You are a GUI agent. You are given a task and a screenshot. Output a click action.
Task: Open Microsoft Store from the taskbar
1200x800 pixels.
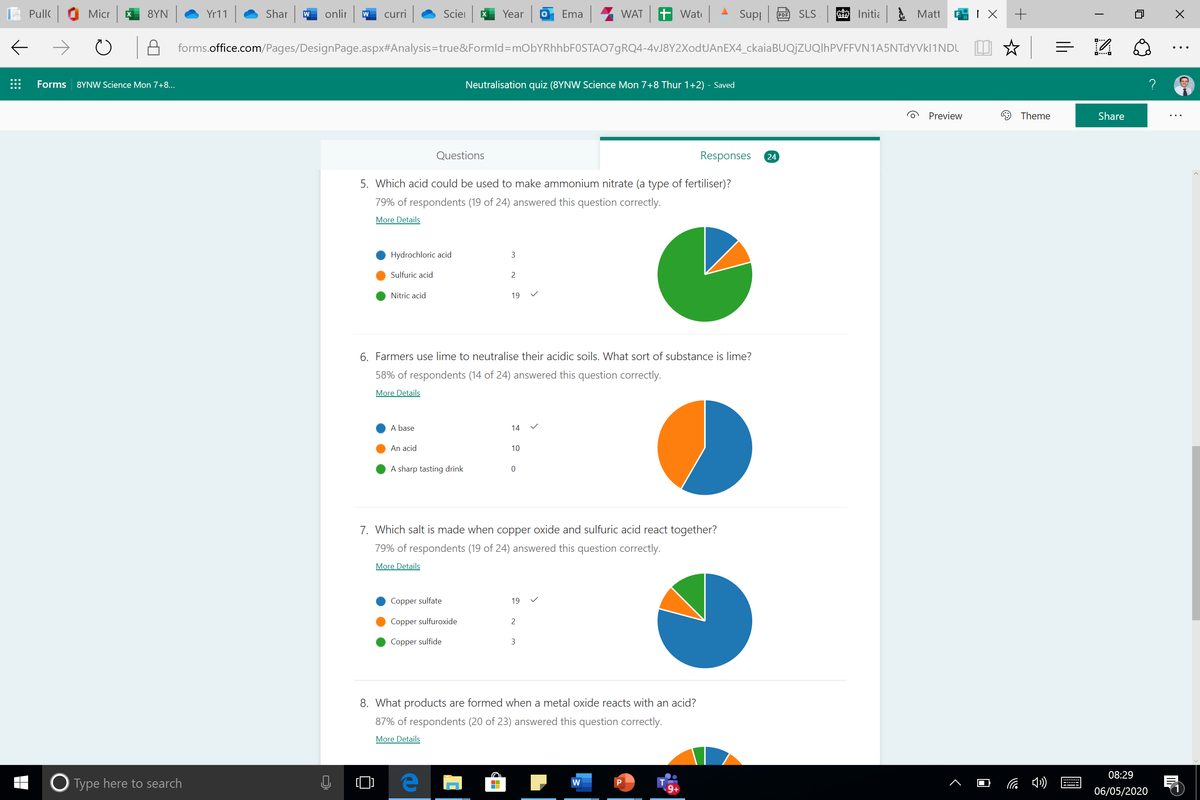tap(495, 783)
